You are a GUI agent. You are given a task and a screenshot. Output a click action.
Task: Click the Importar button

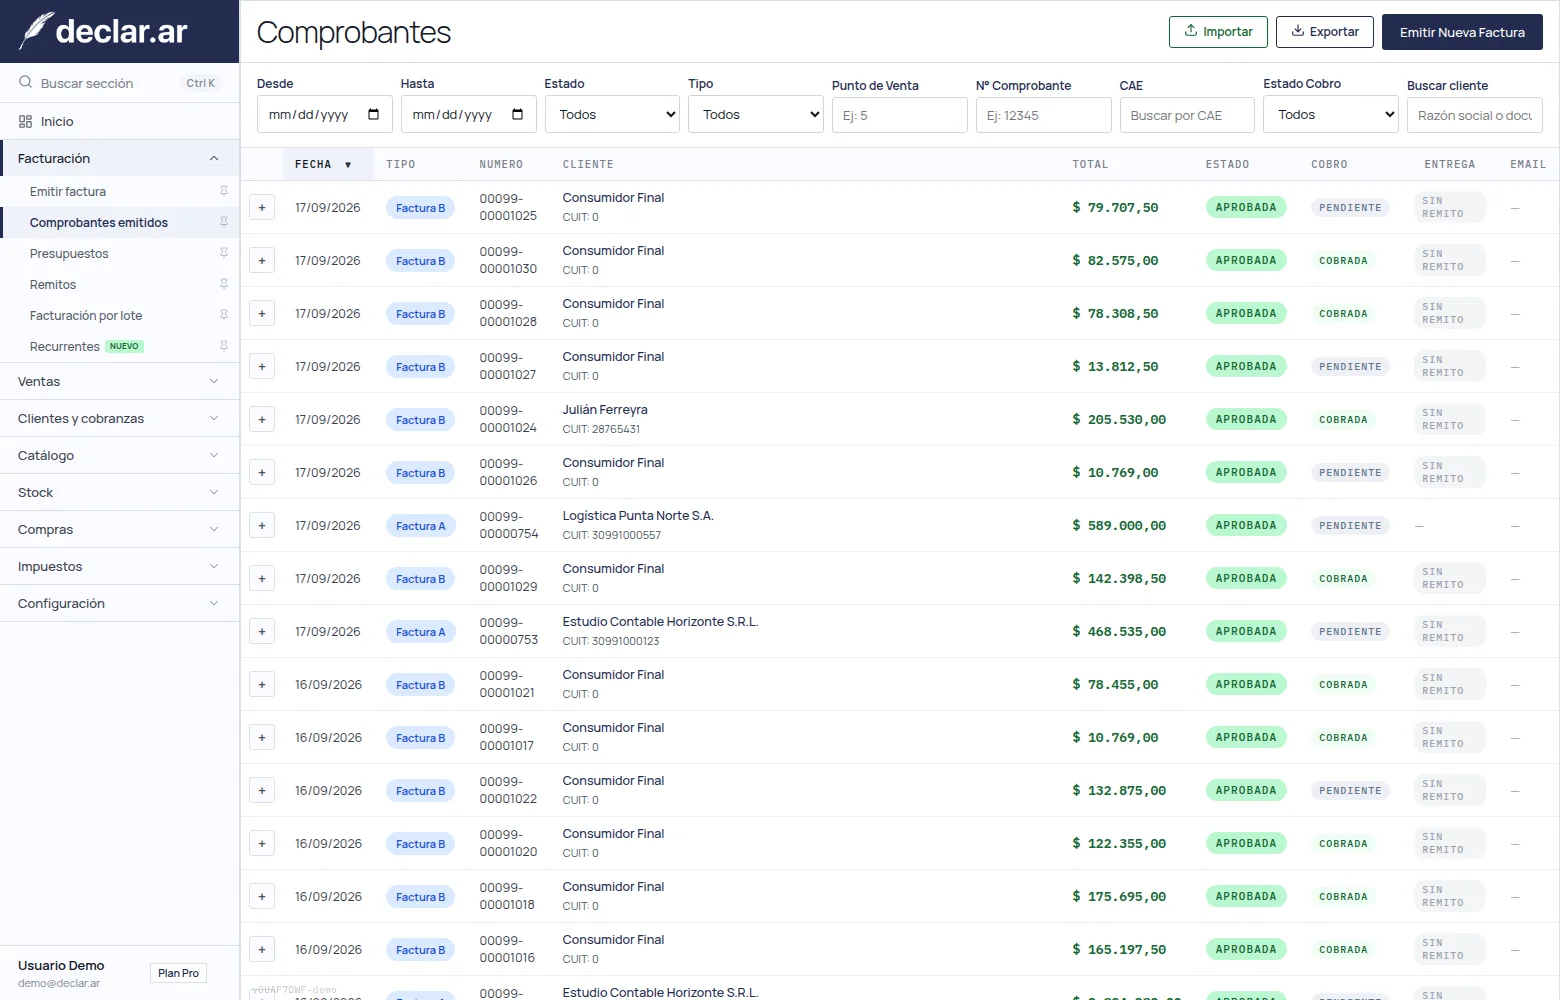1218,32
